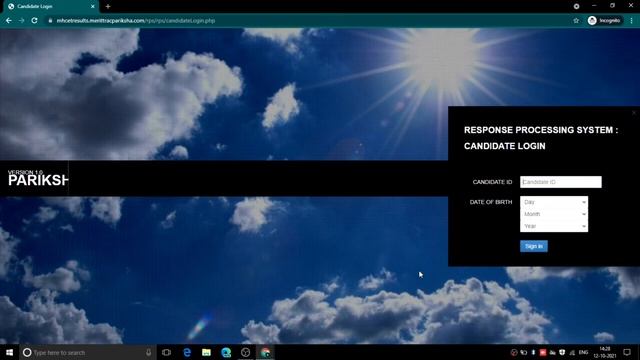640x360 pixels.
Task: Expand the Day dropdown
Action: 554,202
